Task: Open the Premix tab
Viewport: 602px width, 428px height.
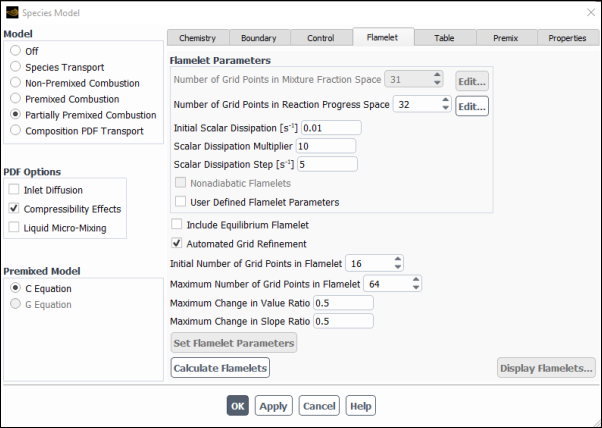Action: pyautogui.click(x=506, y=38)
